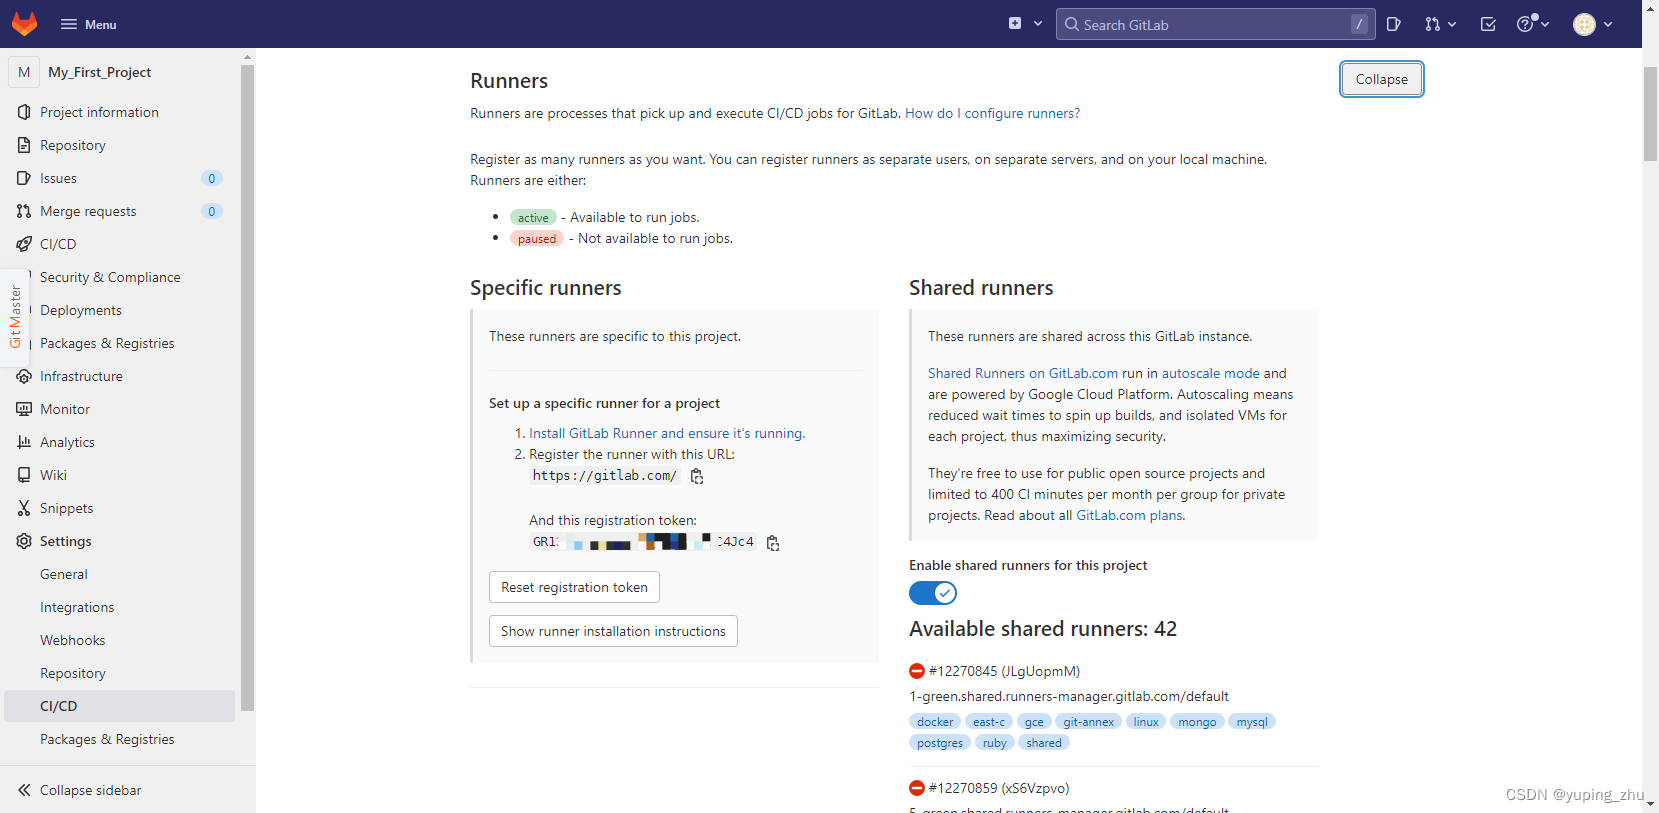
Task: Open the user avatar menu
Action: point(1584,24)
